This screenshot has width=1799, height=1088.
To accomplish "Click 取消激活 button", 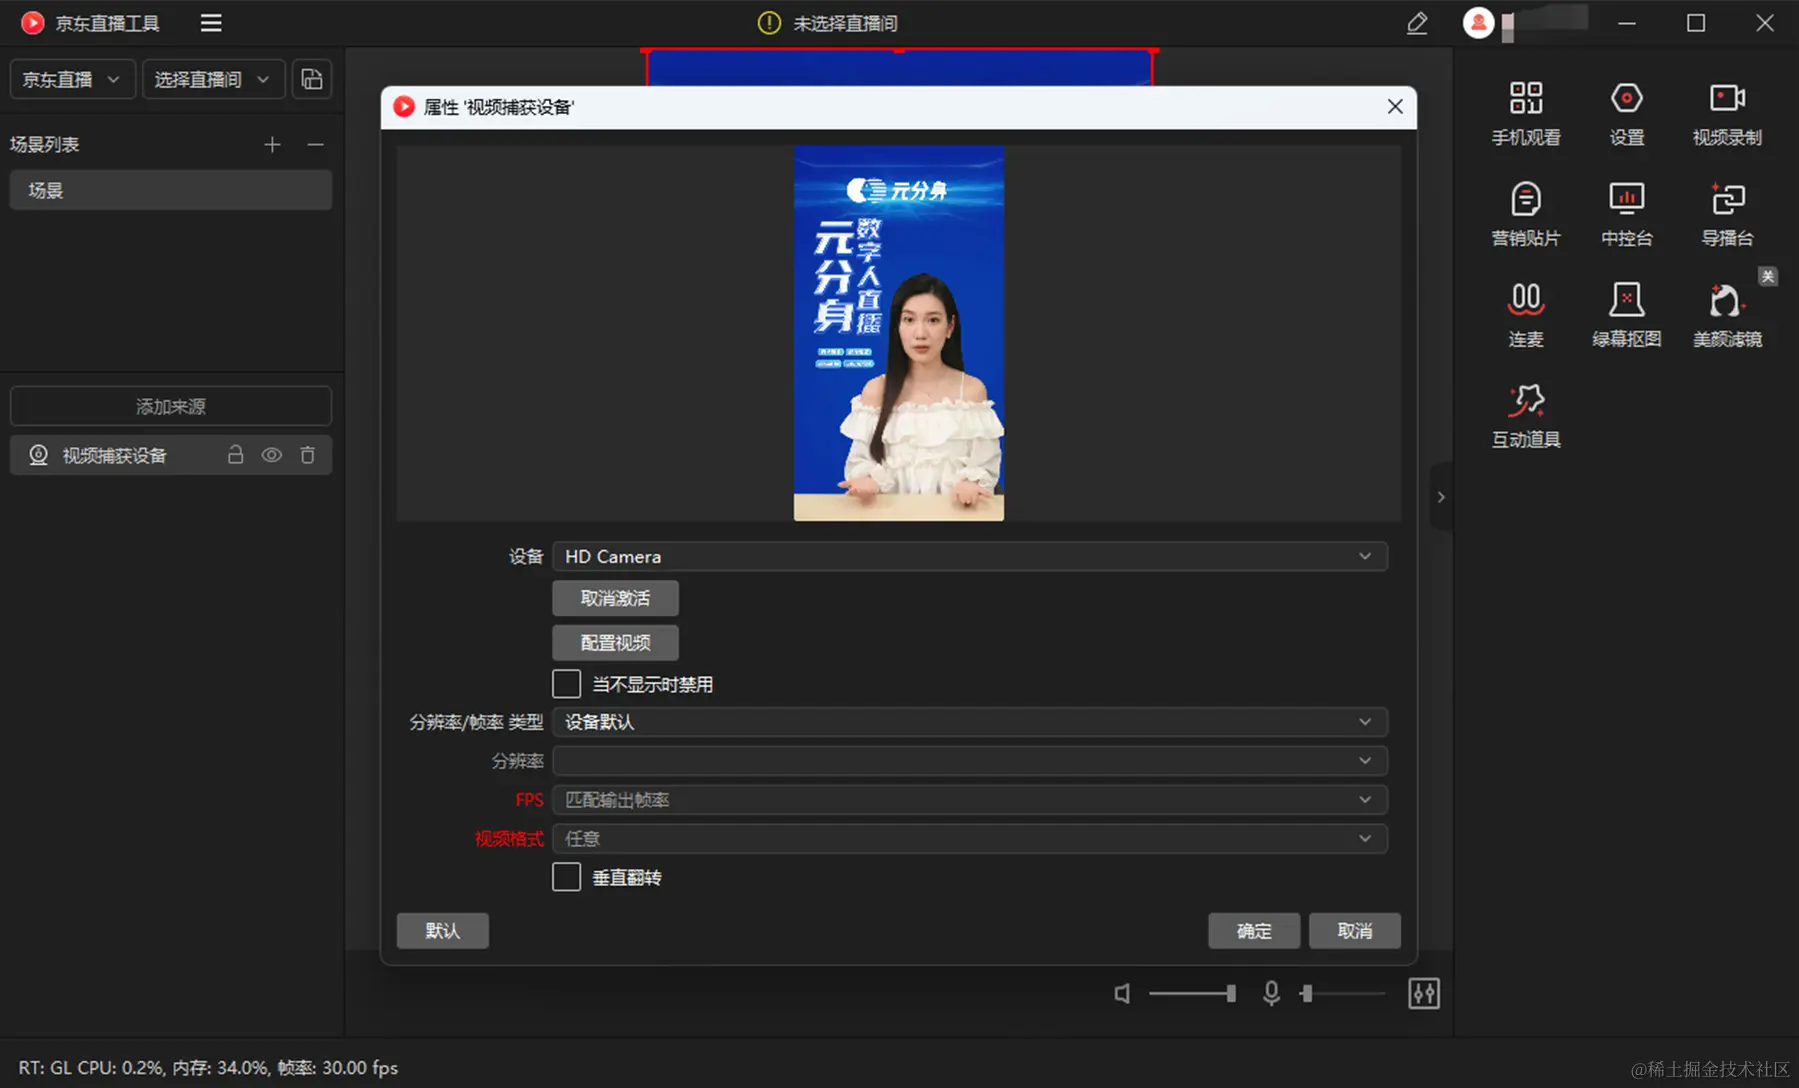I will (x=615, y=598).
